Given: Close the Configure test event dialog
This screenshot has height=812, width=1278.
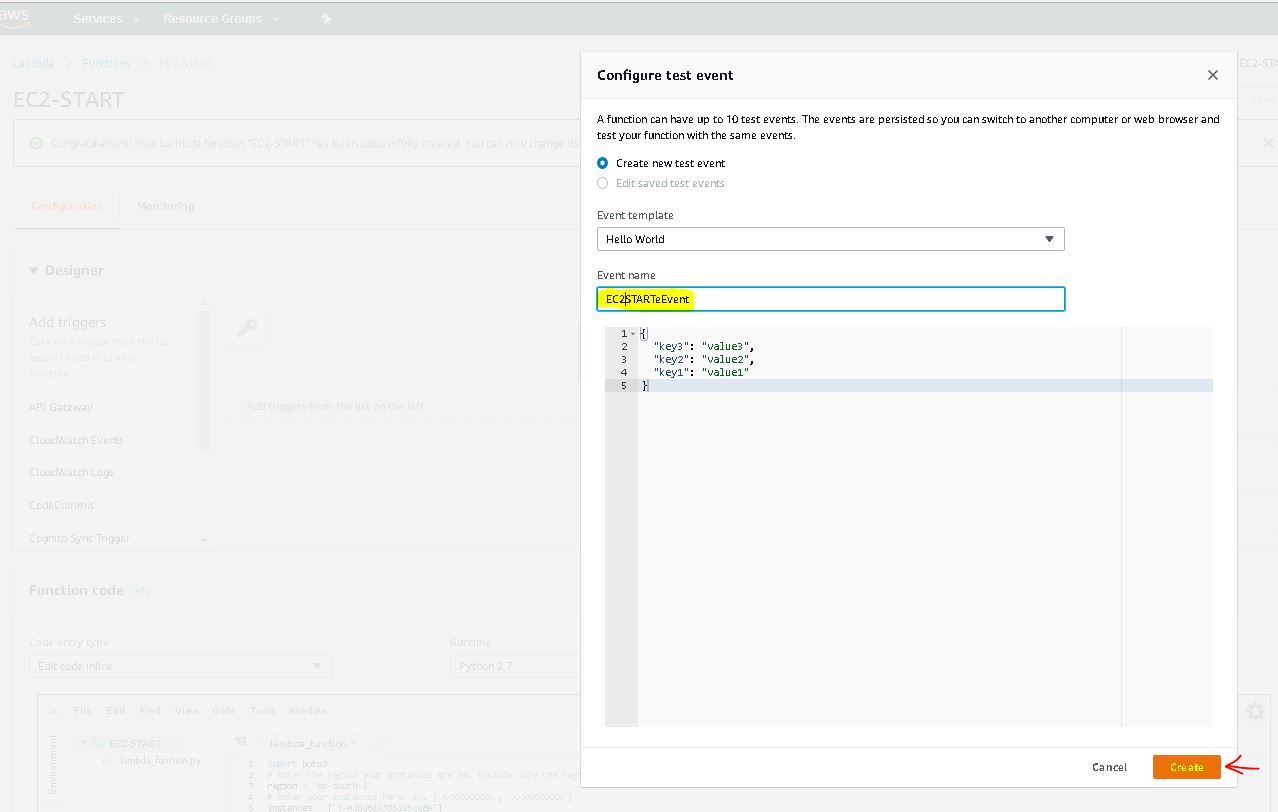Looking at the screenshot, I should tap(1212, 75).
